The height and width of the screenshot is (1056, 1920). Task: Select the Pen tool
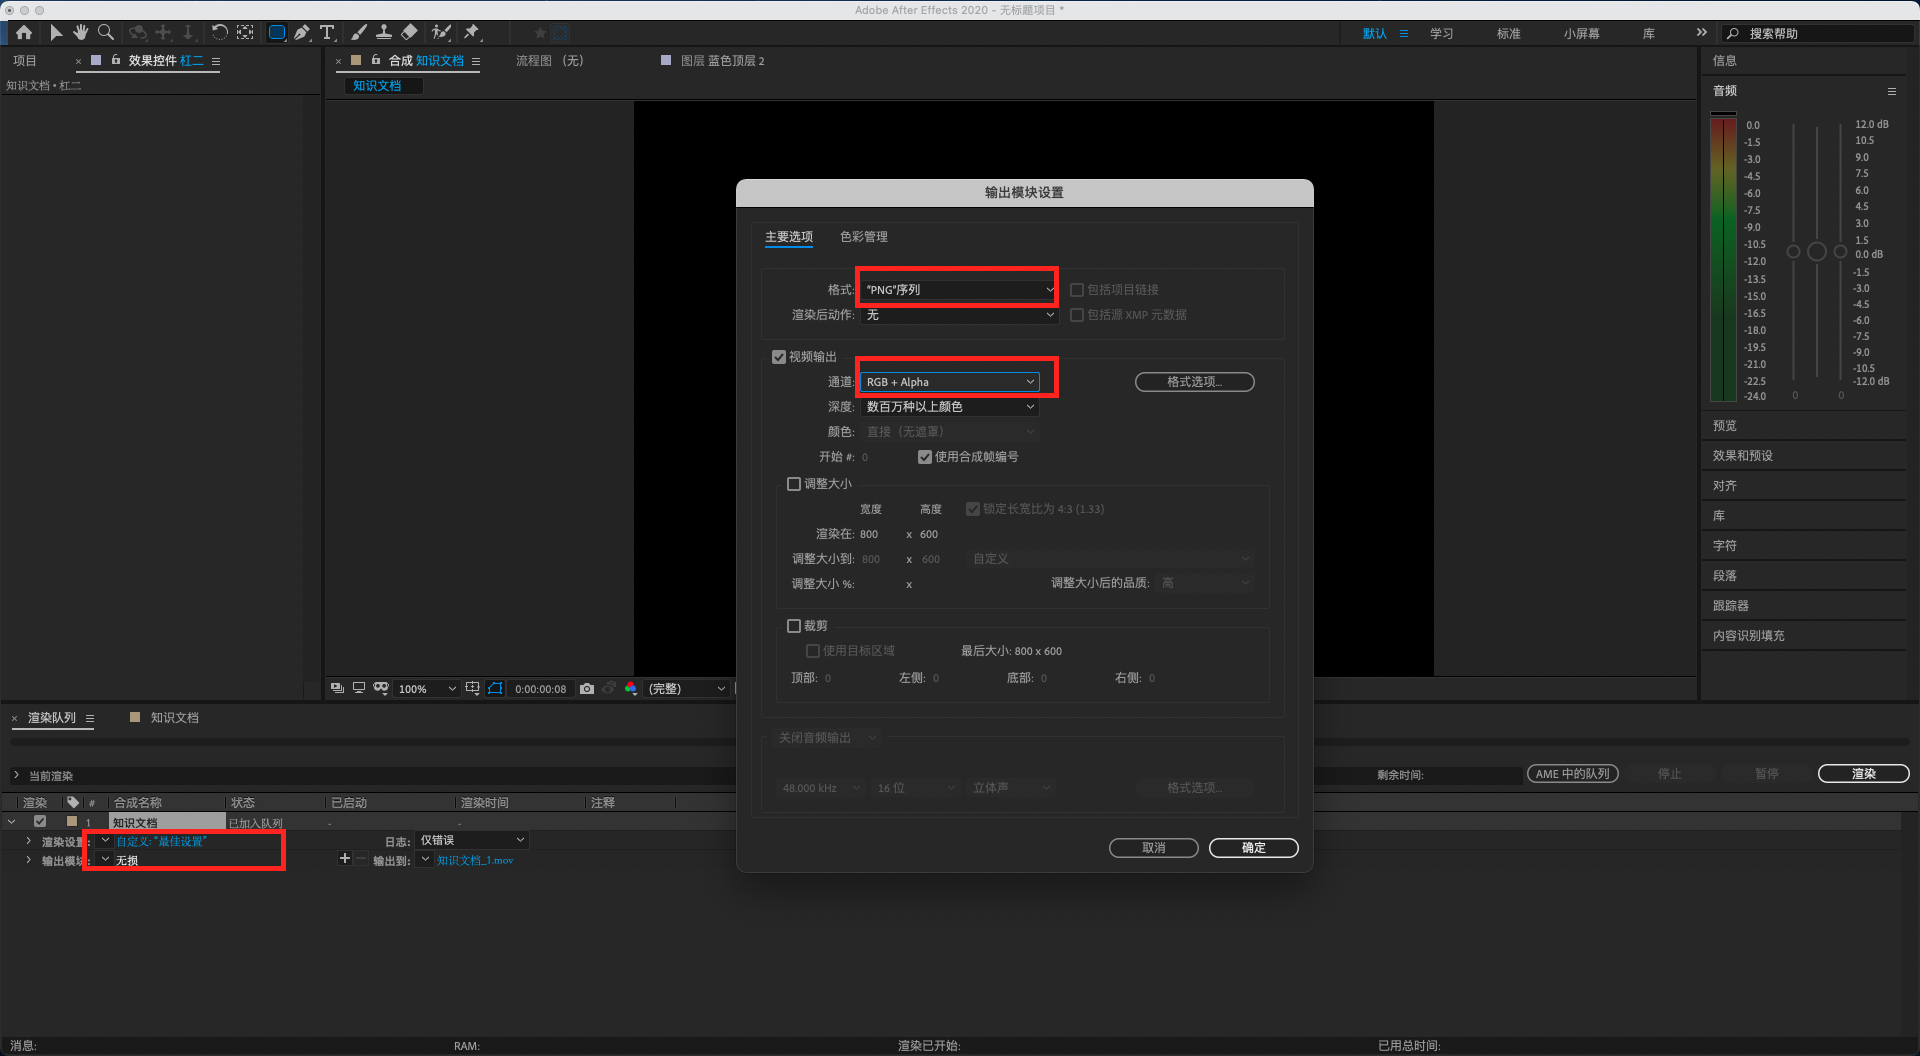[x=302, y=33]
